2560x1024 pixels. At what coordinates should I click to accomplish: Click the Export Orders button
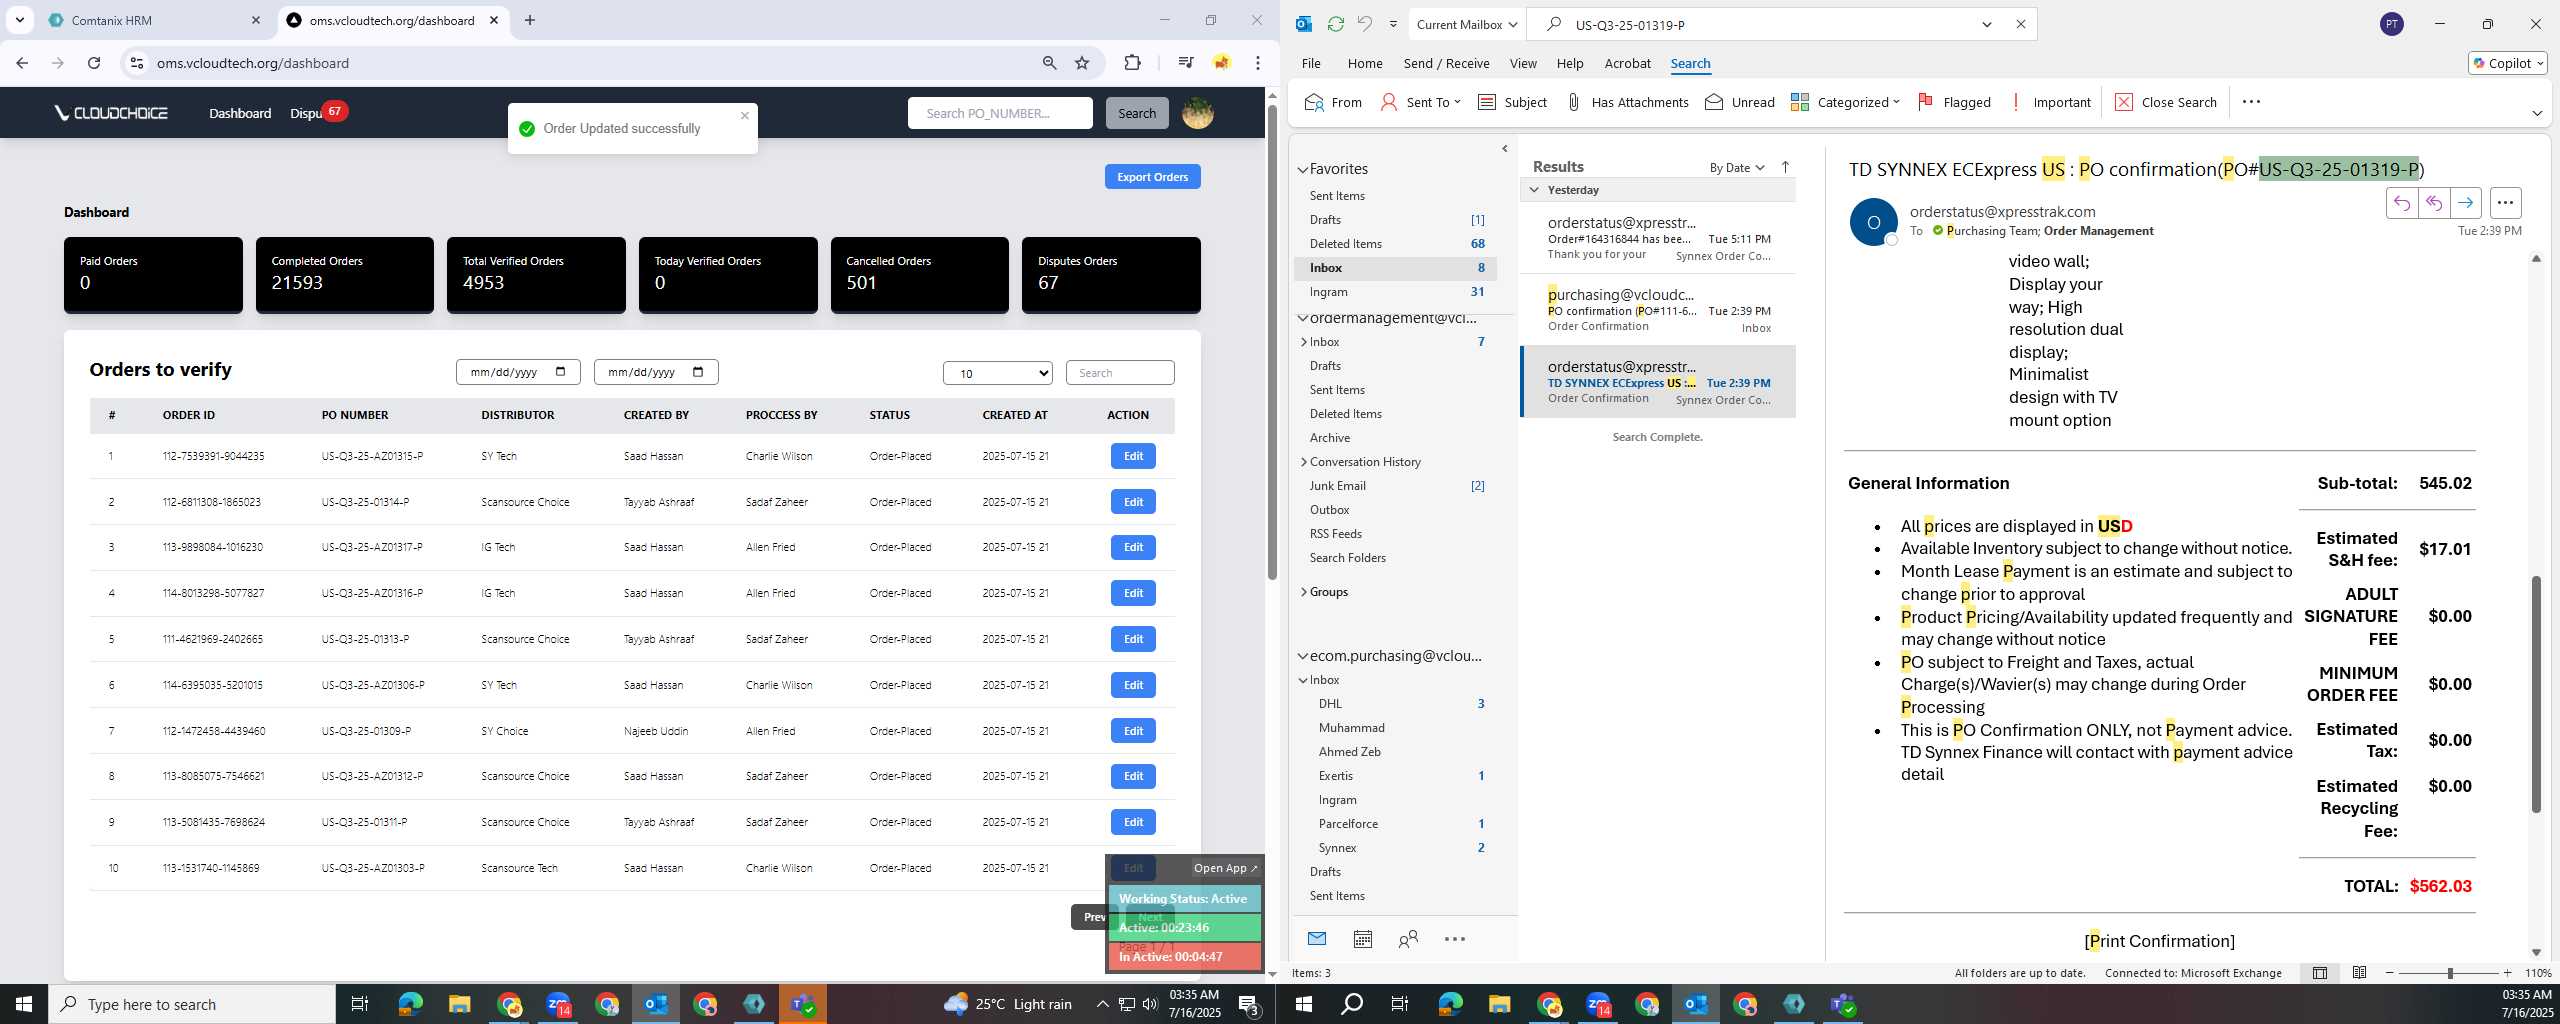tap(1152, 177)
